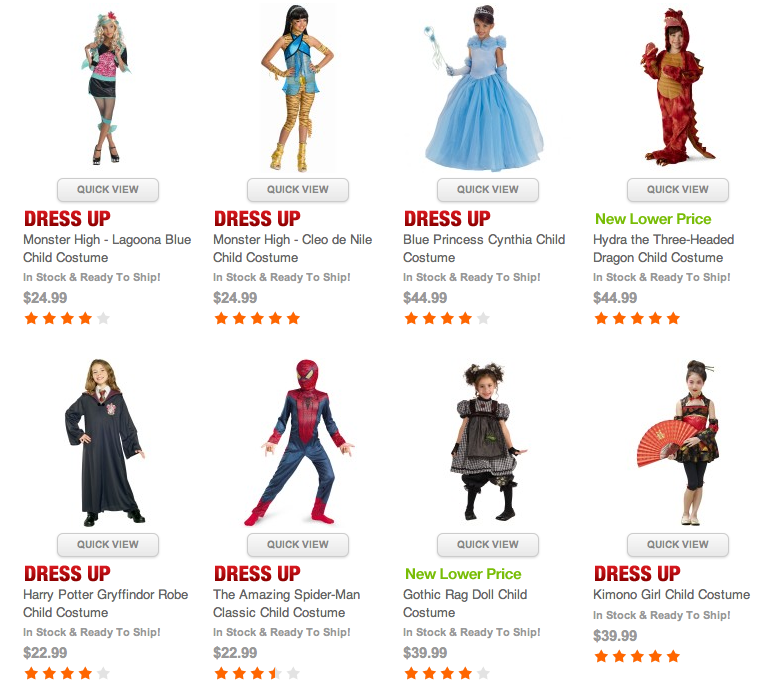
Task: Click five-star rating under Kimono Girl costume
Action: (637, 656)
